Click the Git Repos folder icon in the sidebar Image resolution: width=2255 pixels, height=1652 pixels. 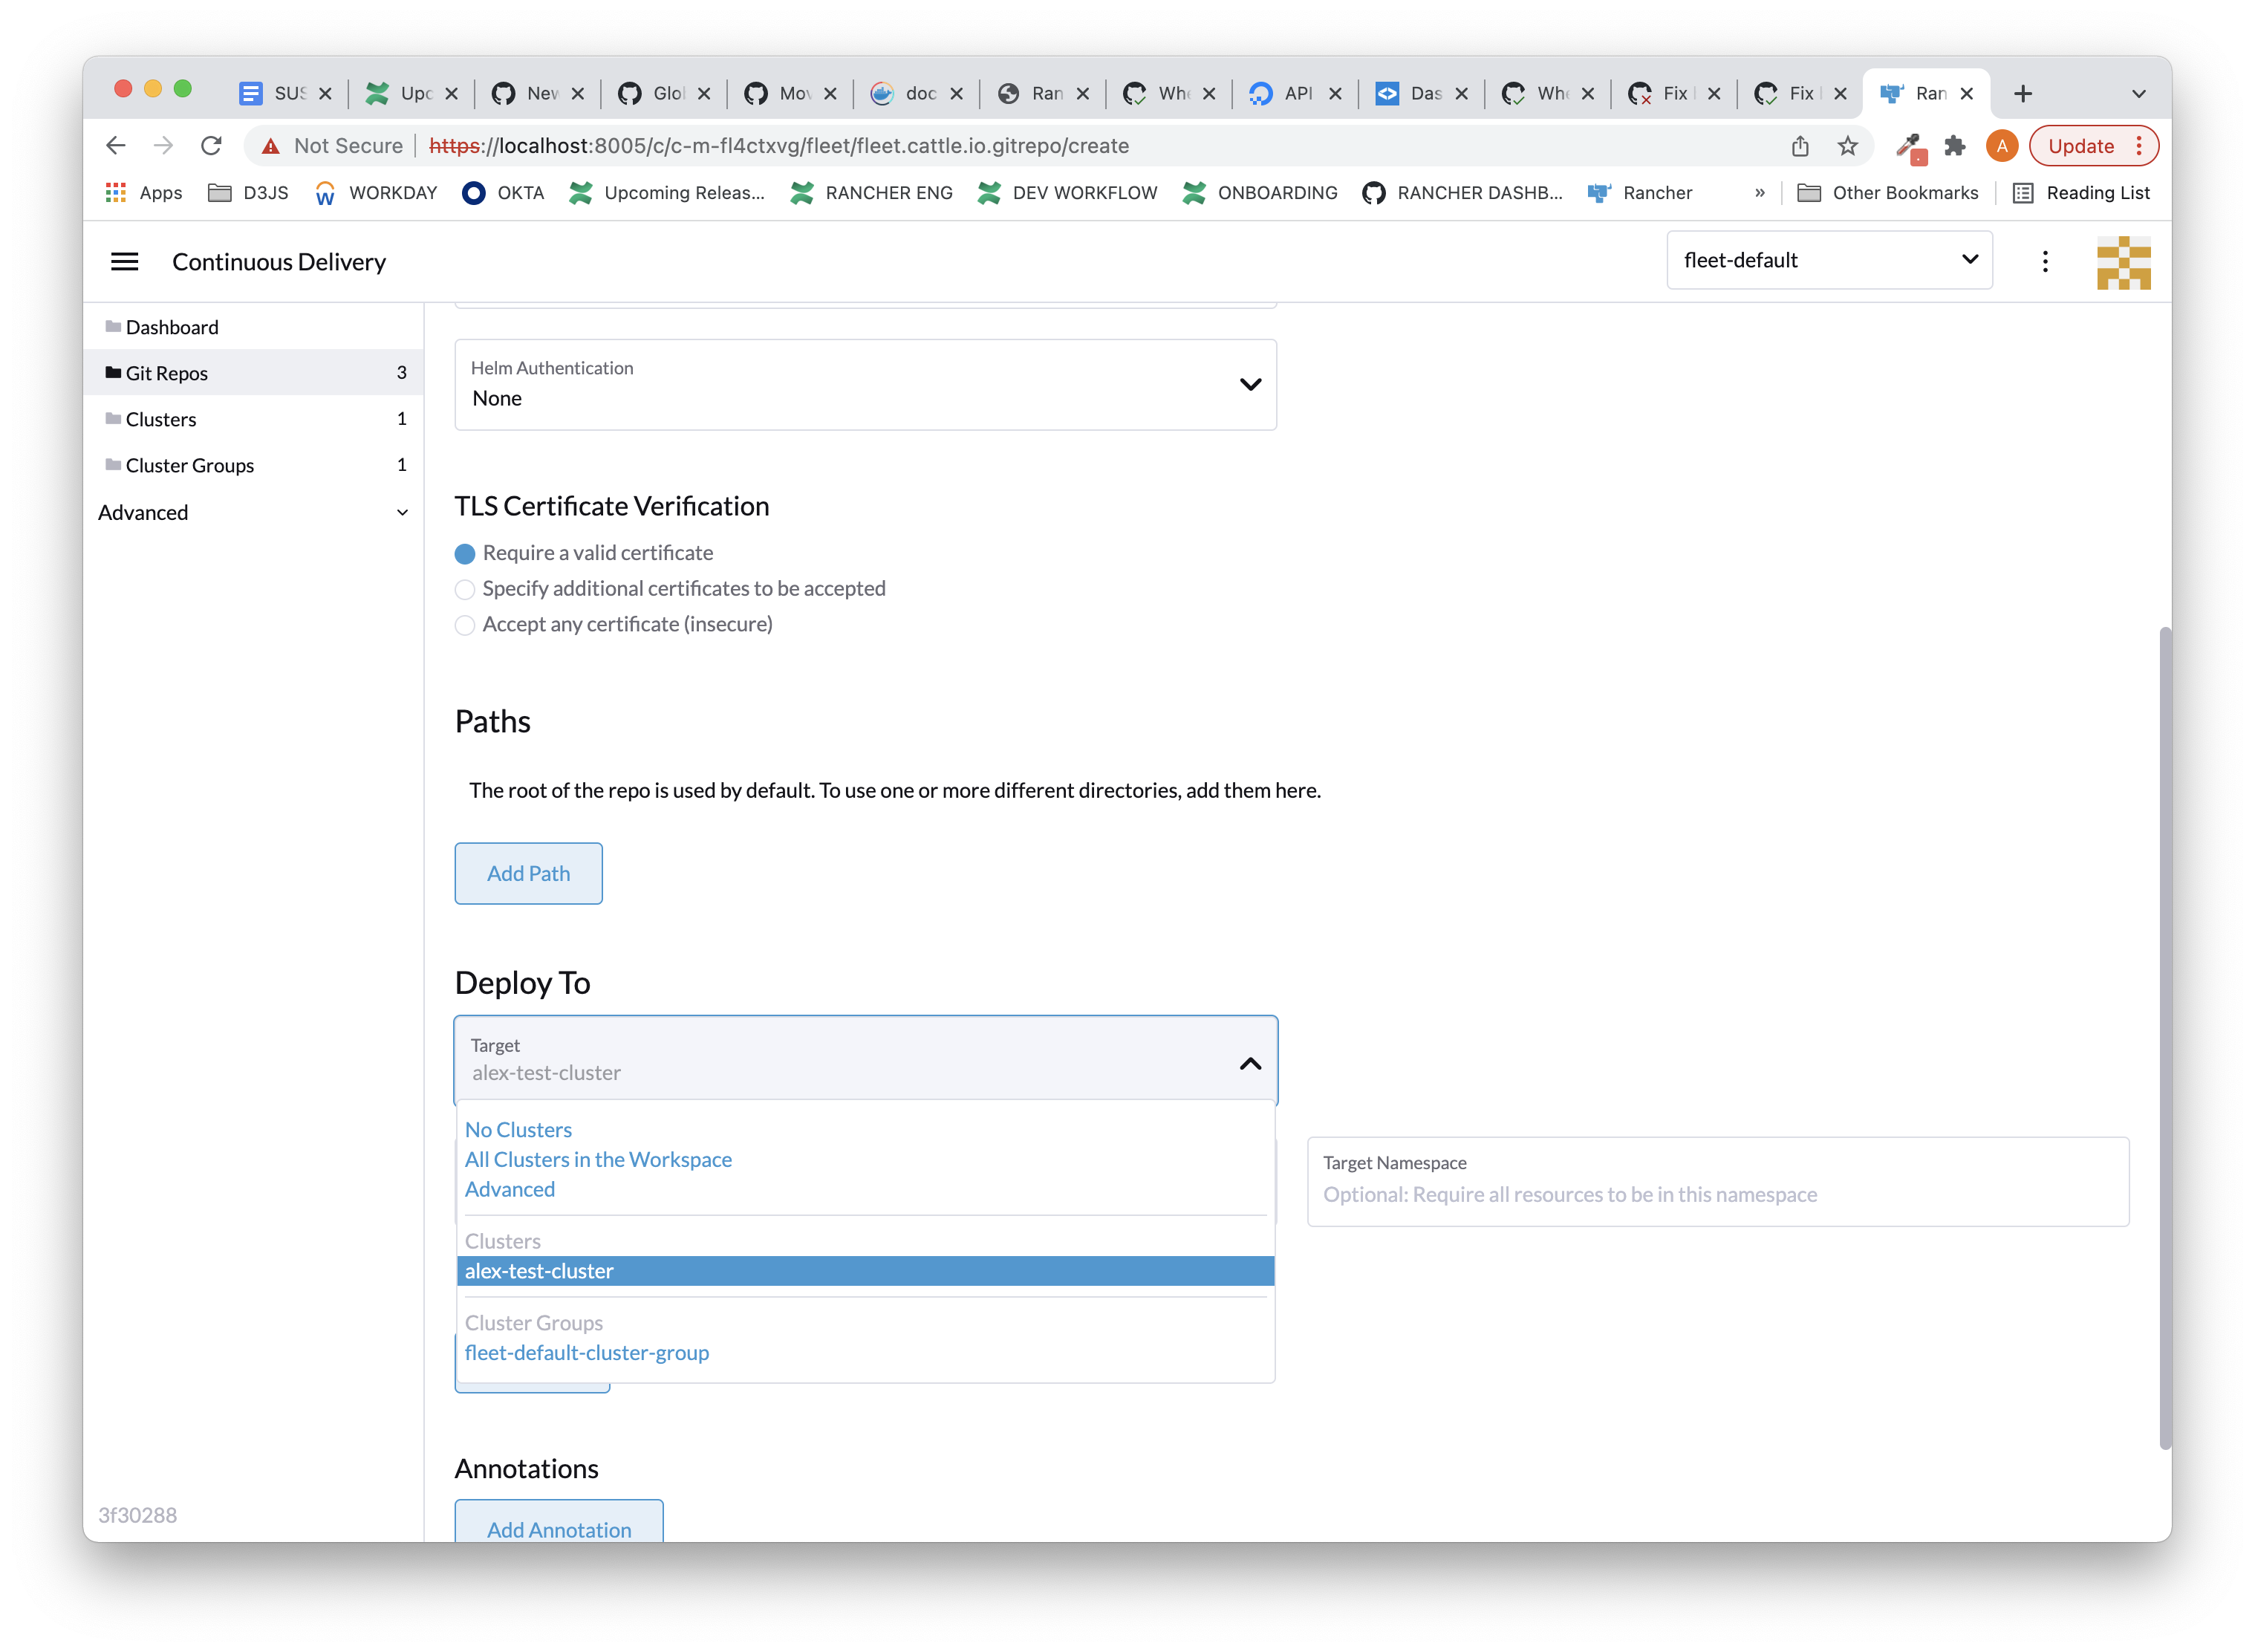(113, 372)
